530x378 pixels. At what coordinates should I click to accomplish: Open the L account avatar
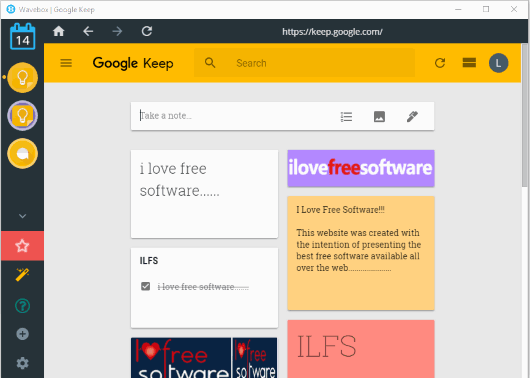pos(498,63)
